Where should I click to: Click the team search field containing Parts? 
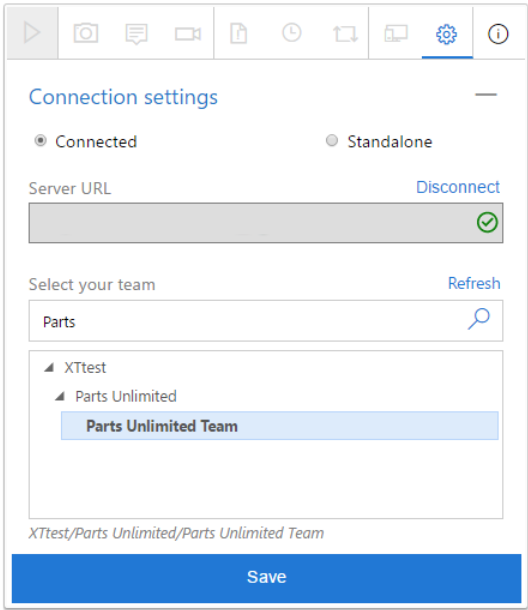[x=266, y=321]
